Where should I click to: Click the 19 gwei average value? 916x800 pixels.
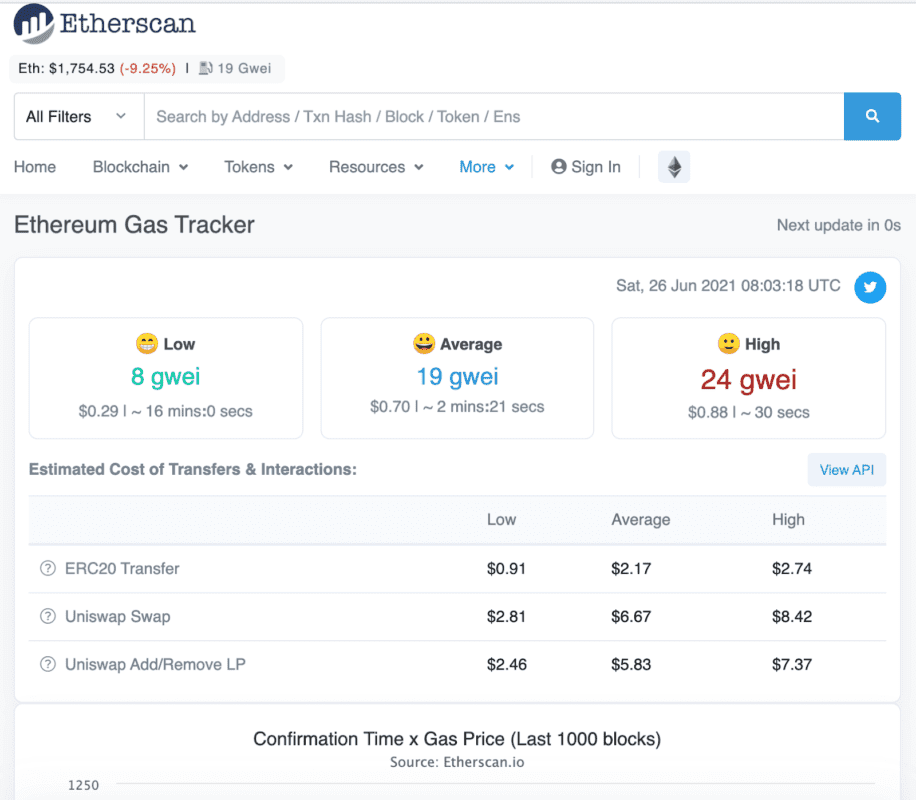[457, 377]
